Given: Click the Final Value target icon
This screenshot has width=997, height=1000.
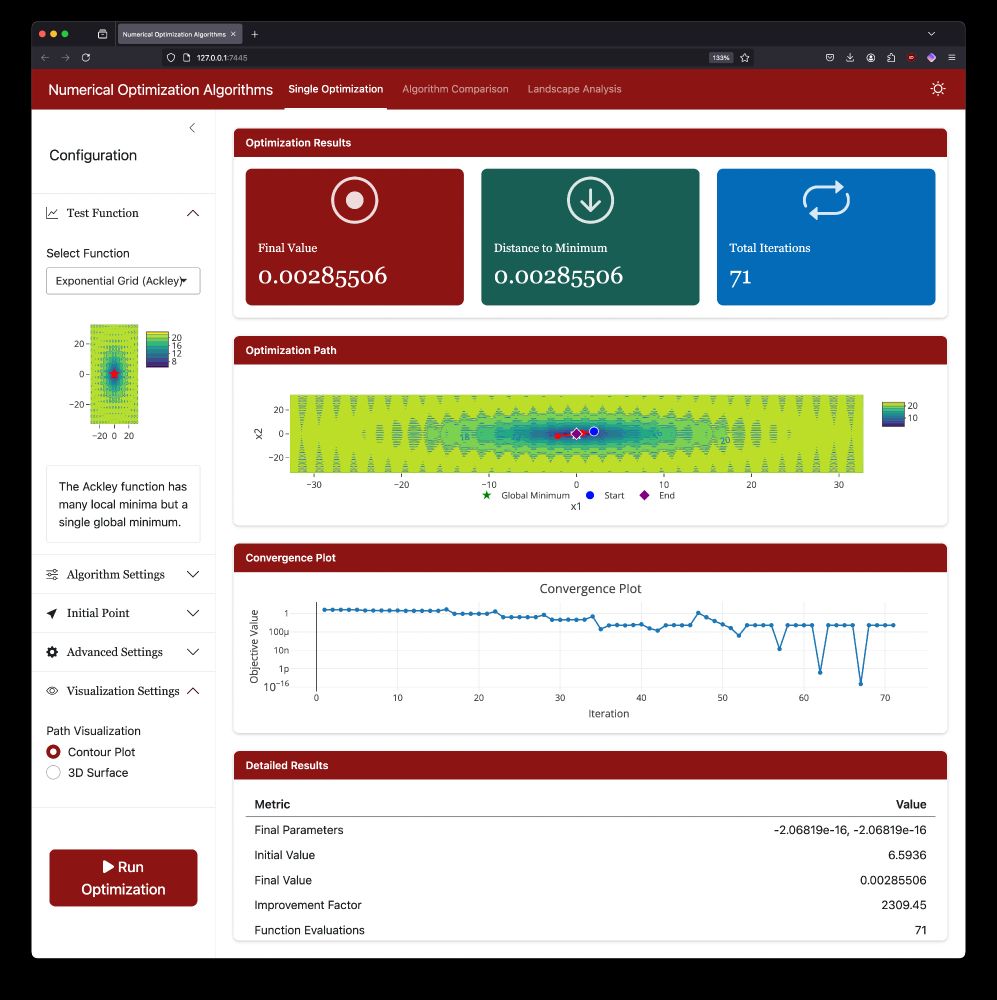Looking at the screenshot, I should coord(355,200).
